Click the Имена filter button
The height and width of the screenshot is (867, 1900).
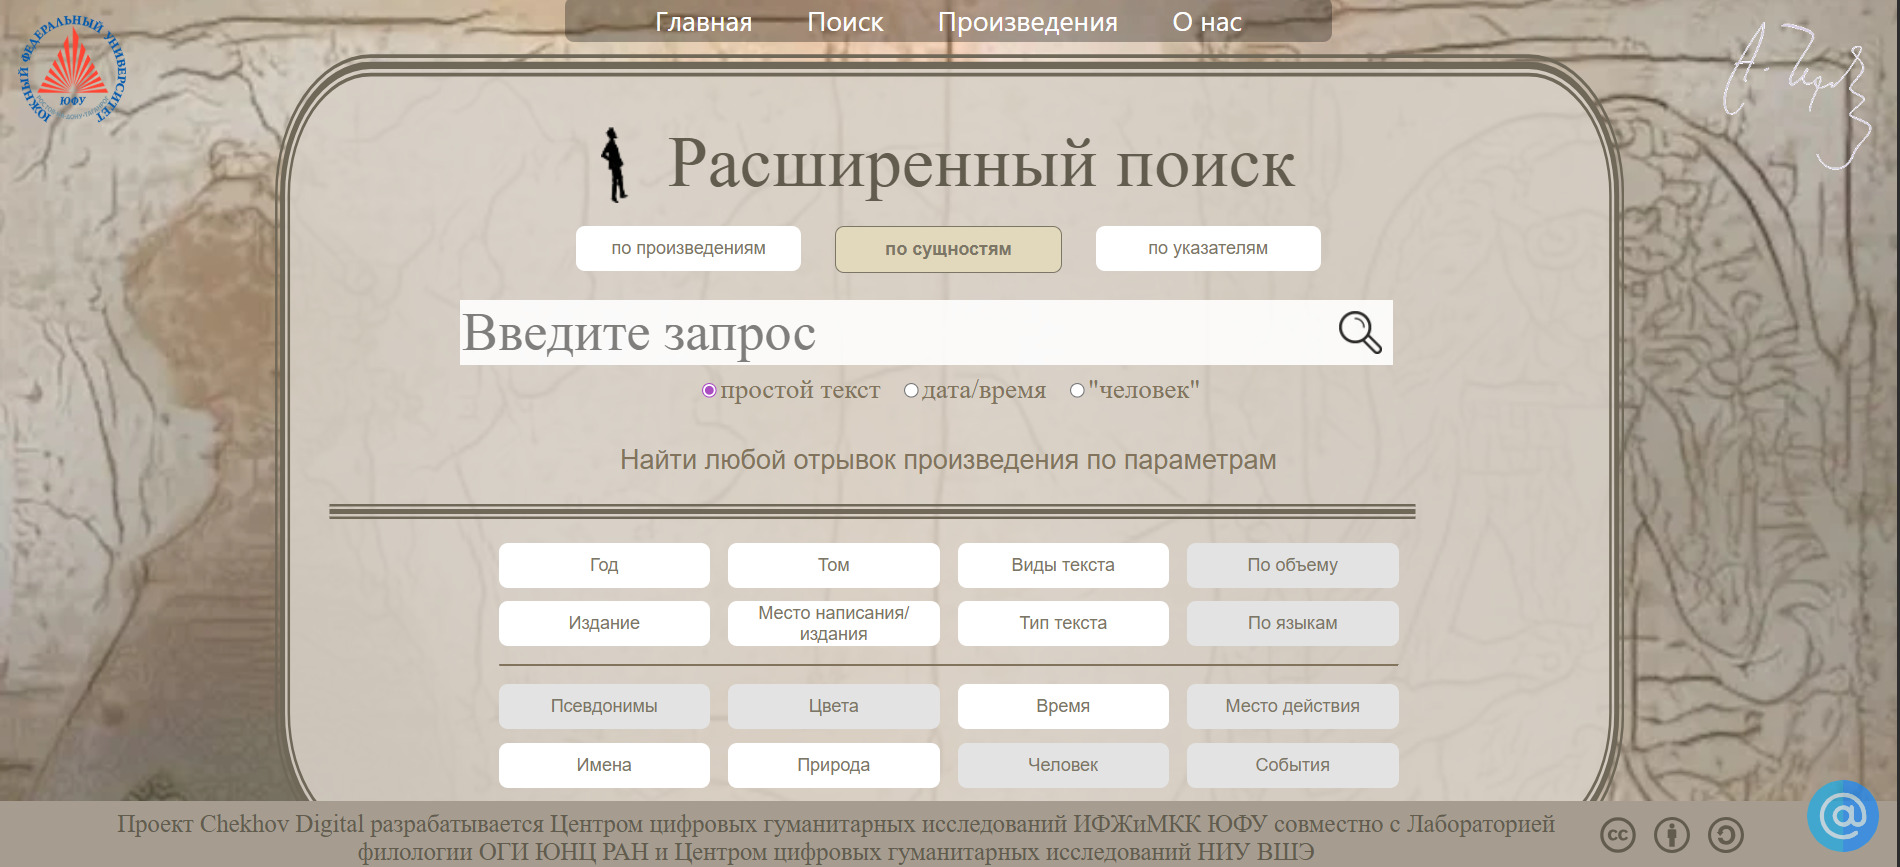coord(604,765)
